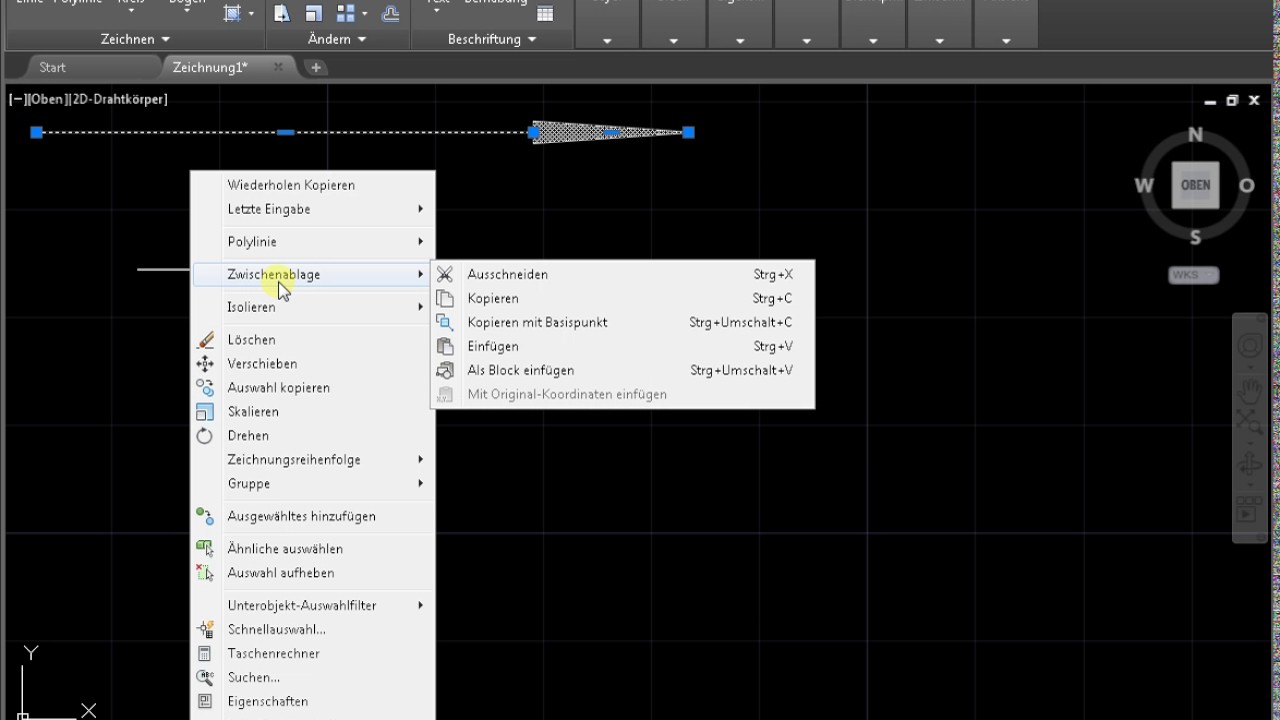
Task: Click the [−] viewport controls label
Action: tap(17, 99)
